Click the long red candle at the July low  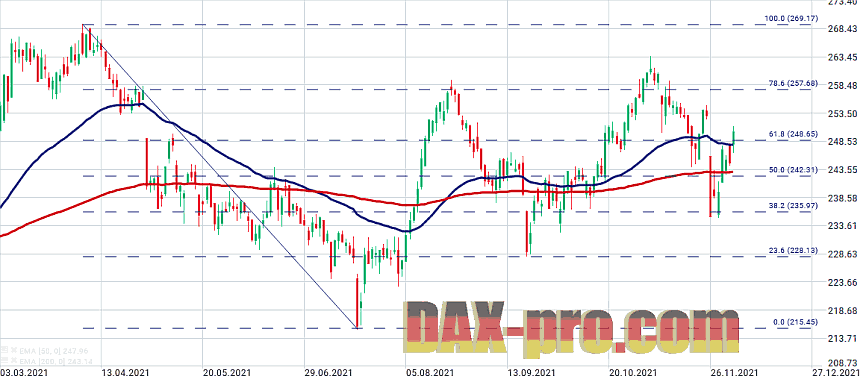pos(357,302)
